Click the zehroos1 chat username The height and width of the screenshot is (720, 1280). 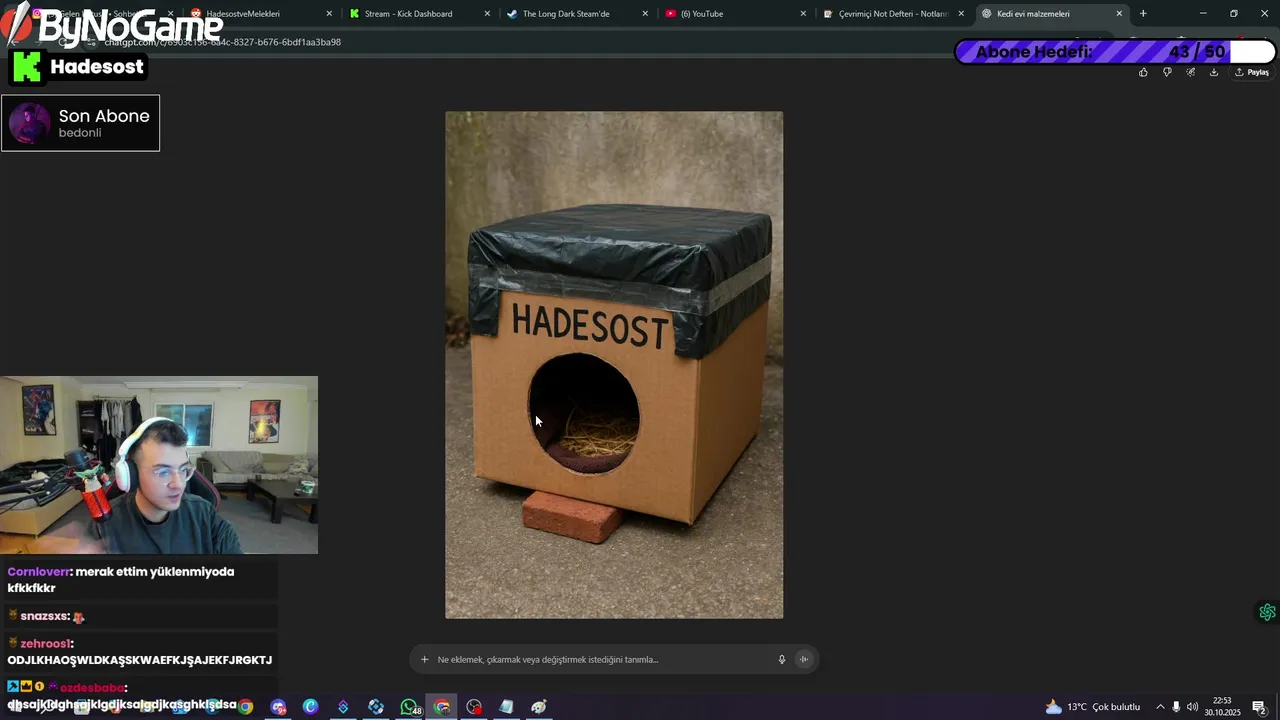46,644
